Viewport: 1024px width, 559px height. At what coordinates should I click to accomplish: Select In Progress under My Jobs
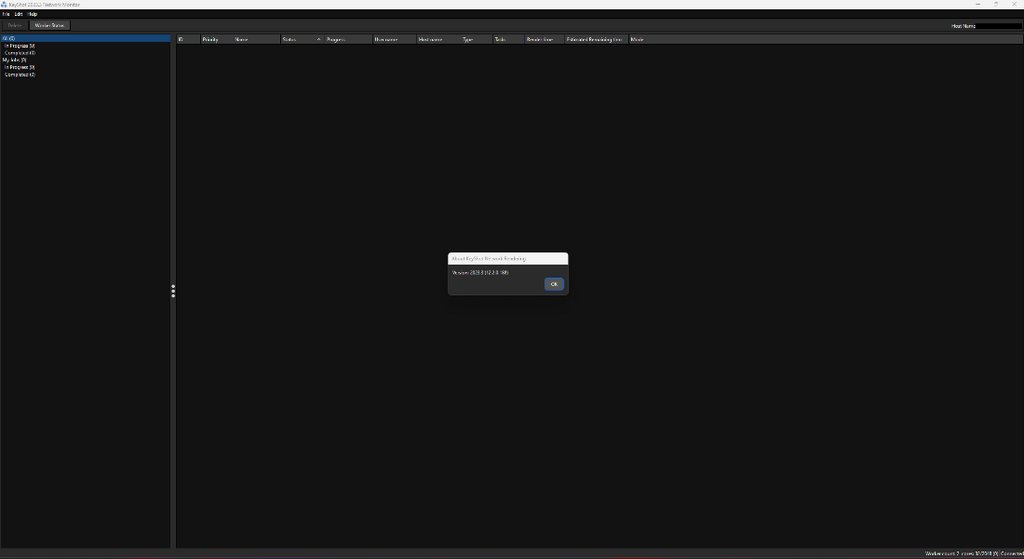20,67
